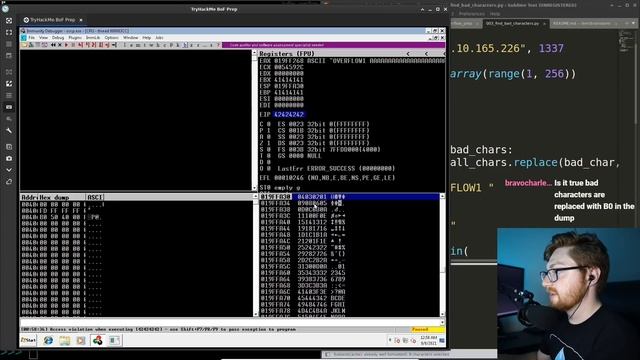The width and height of the screenshot is (640, 360).
Task: Select the highlighted EIP value 42424242
Action: click(x=289, y=114)
